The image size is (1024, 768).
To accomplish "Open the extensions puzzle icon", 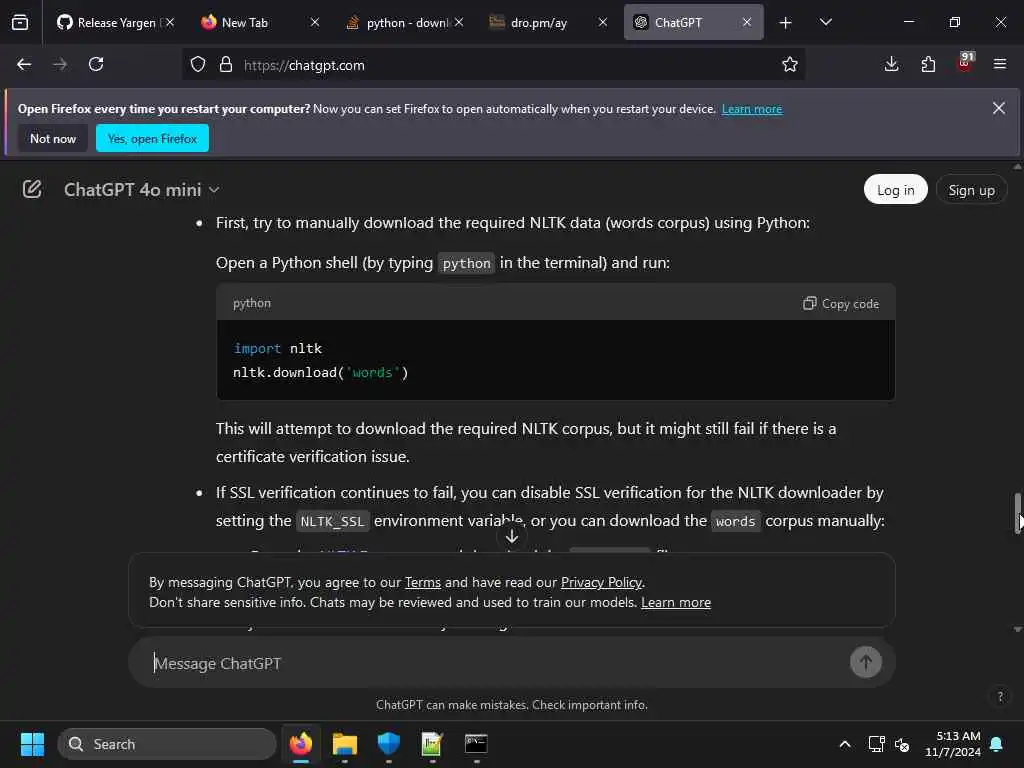I will click(928, 64).
